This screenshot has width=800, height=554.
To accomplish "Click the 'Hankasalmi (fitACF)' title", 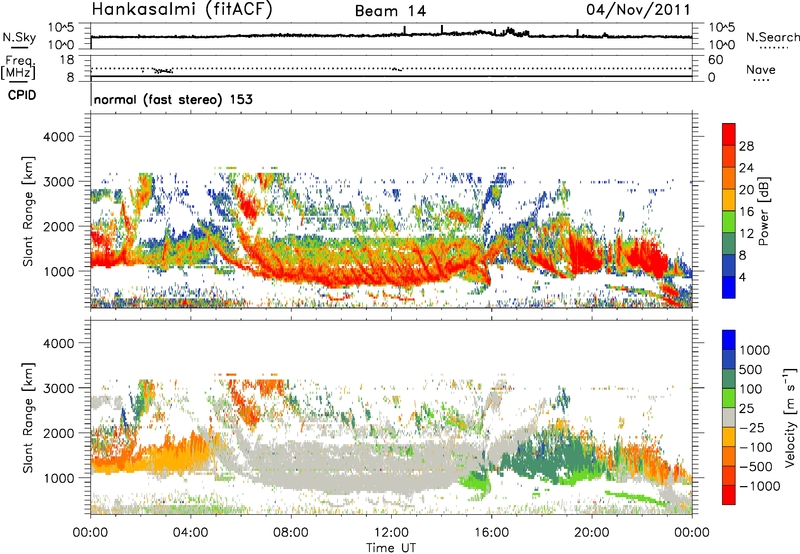I will coord(182,10).
